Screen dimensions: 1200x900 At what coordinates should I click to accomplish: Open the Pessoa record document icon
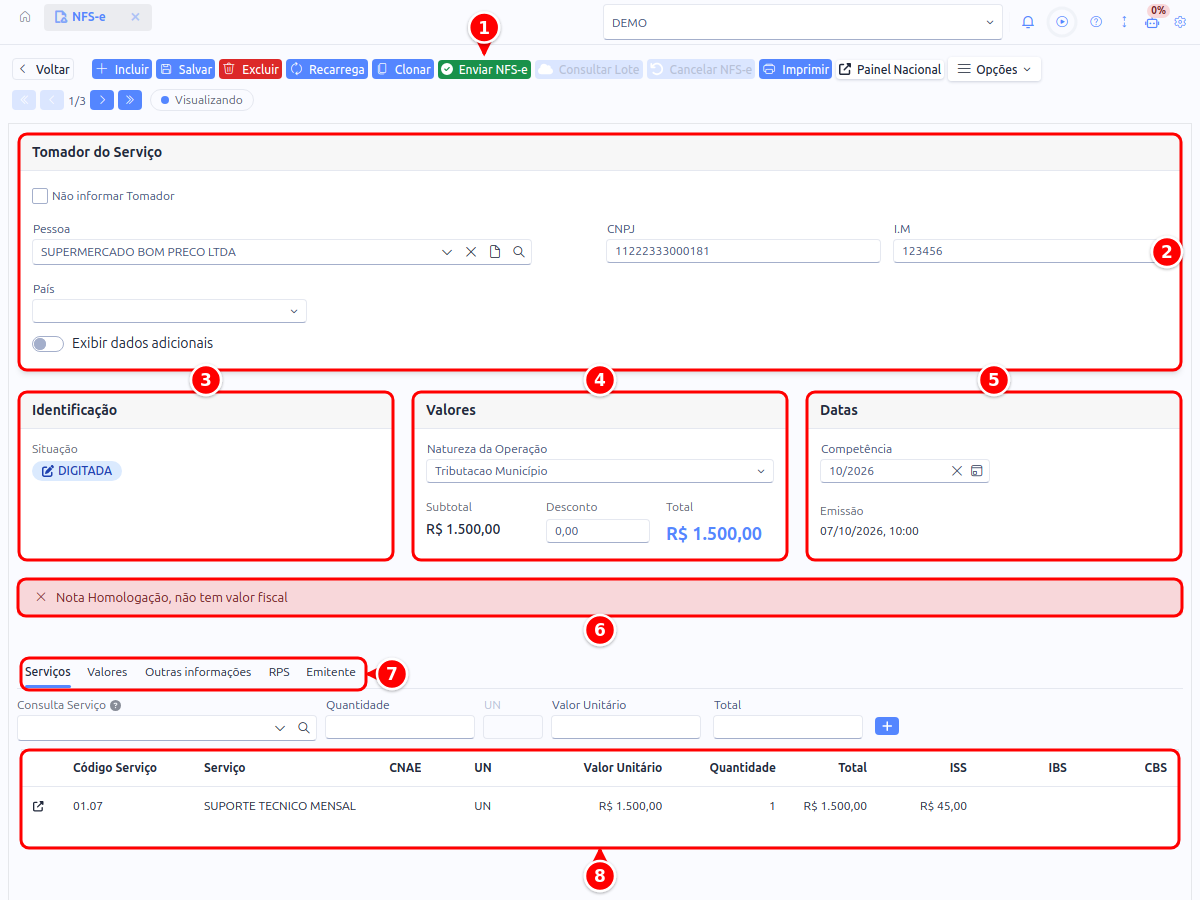[495, 252]
